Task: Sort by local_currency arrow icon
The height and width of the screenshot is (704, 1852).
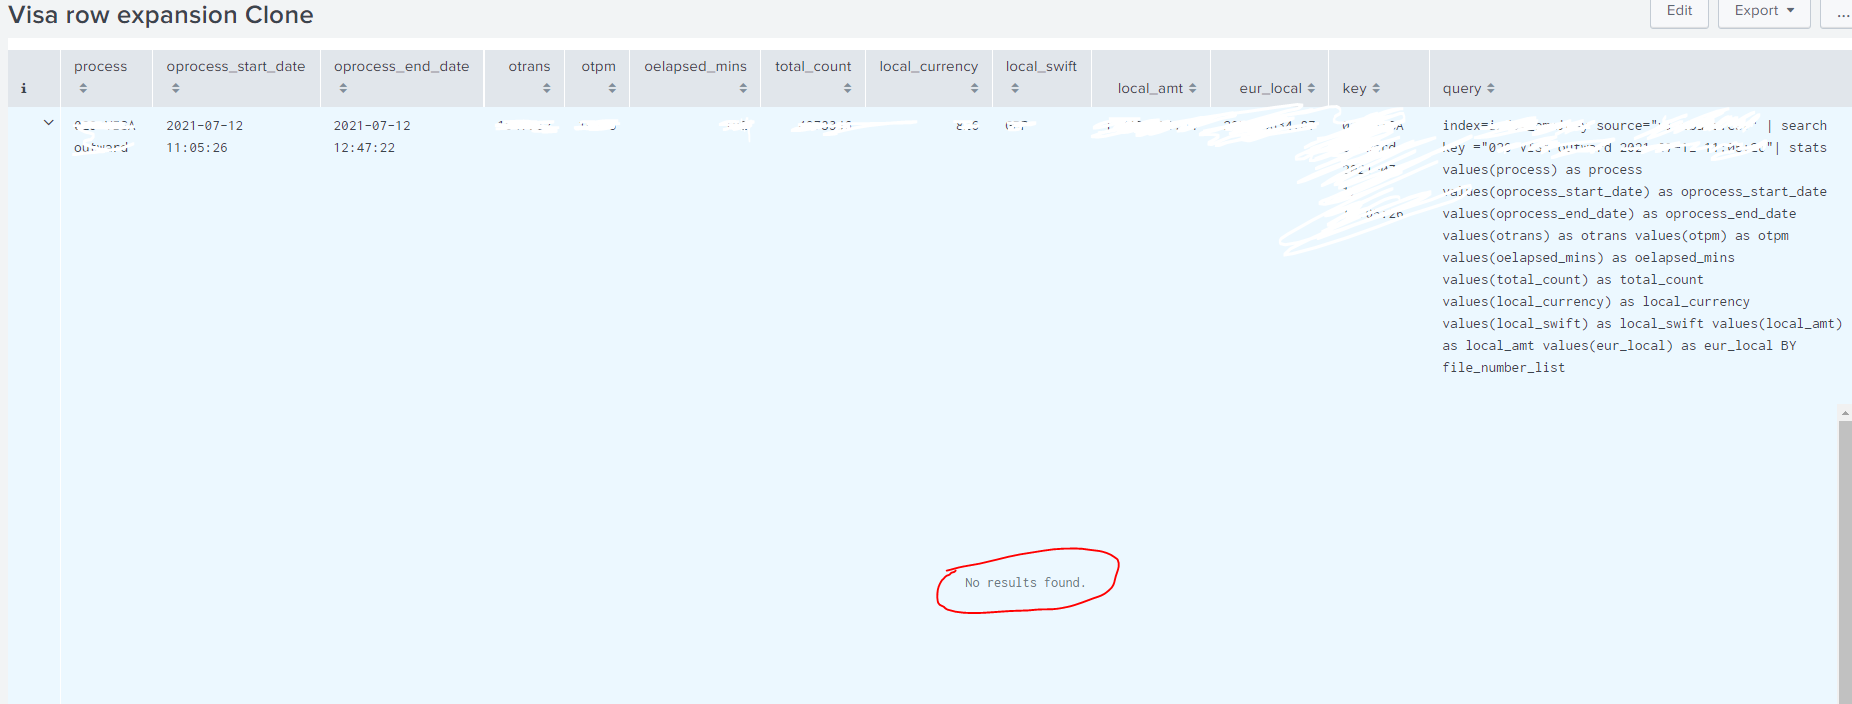Action: pos(974,89)
